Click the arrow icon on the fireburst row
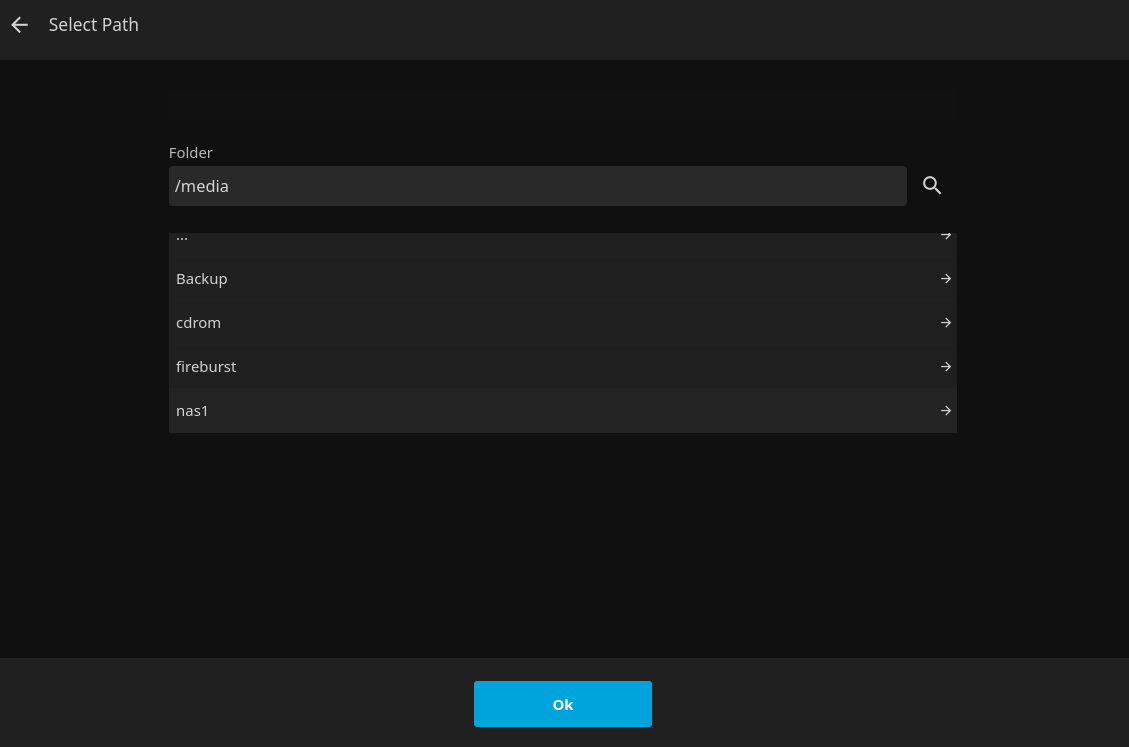The image size is (1129, 747). [x=945, y=367]
